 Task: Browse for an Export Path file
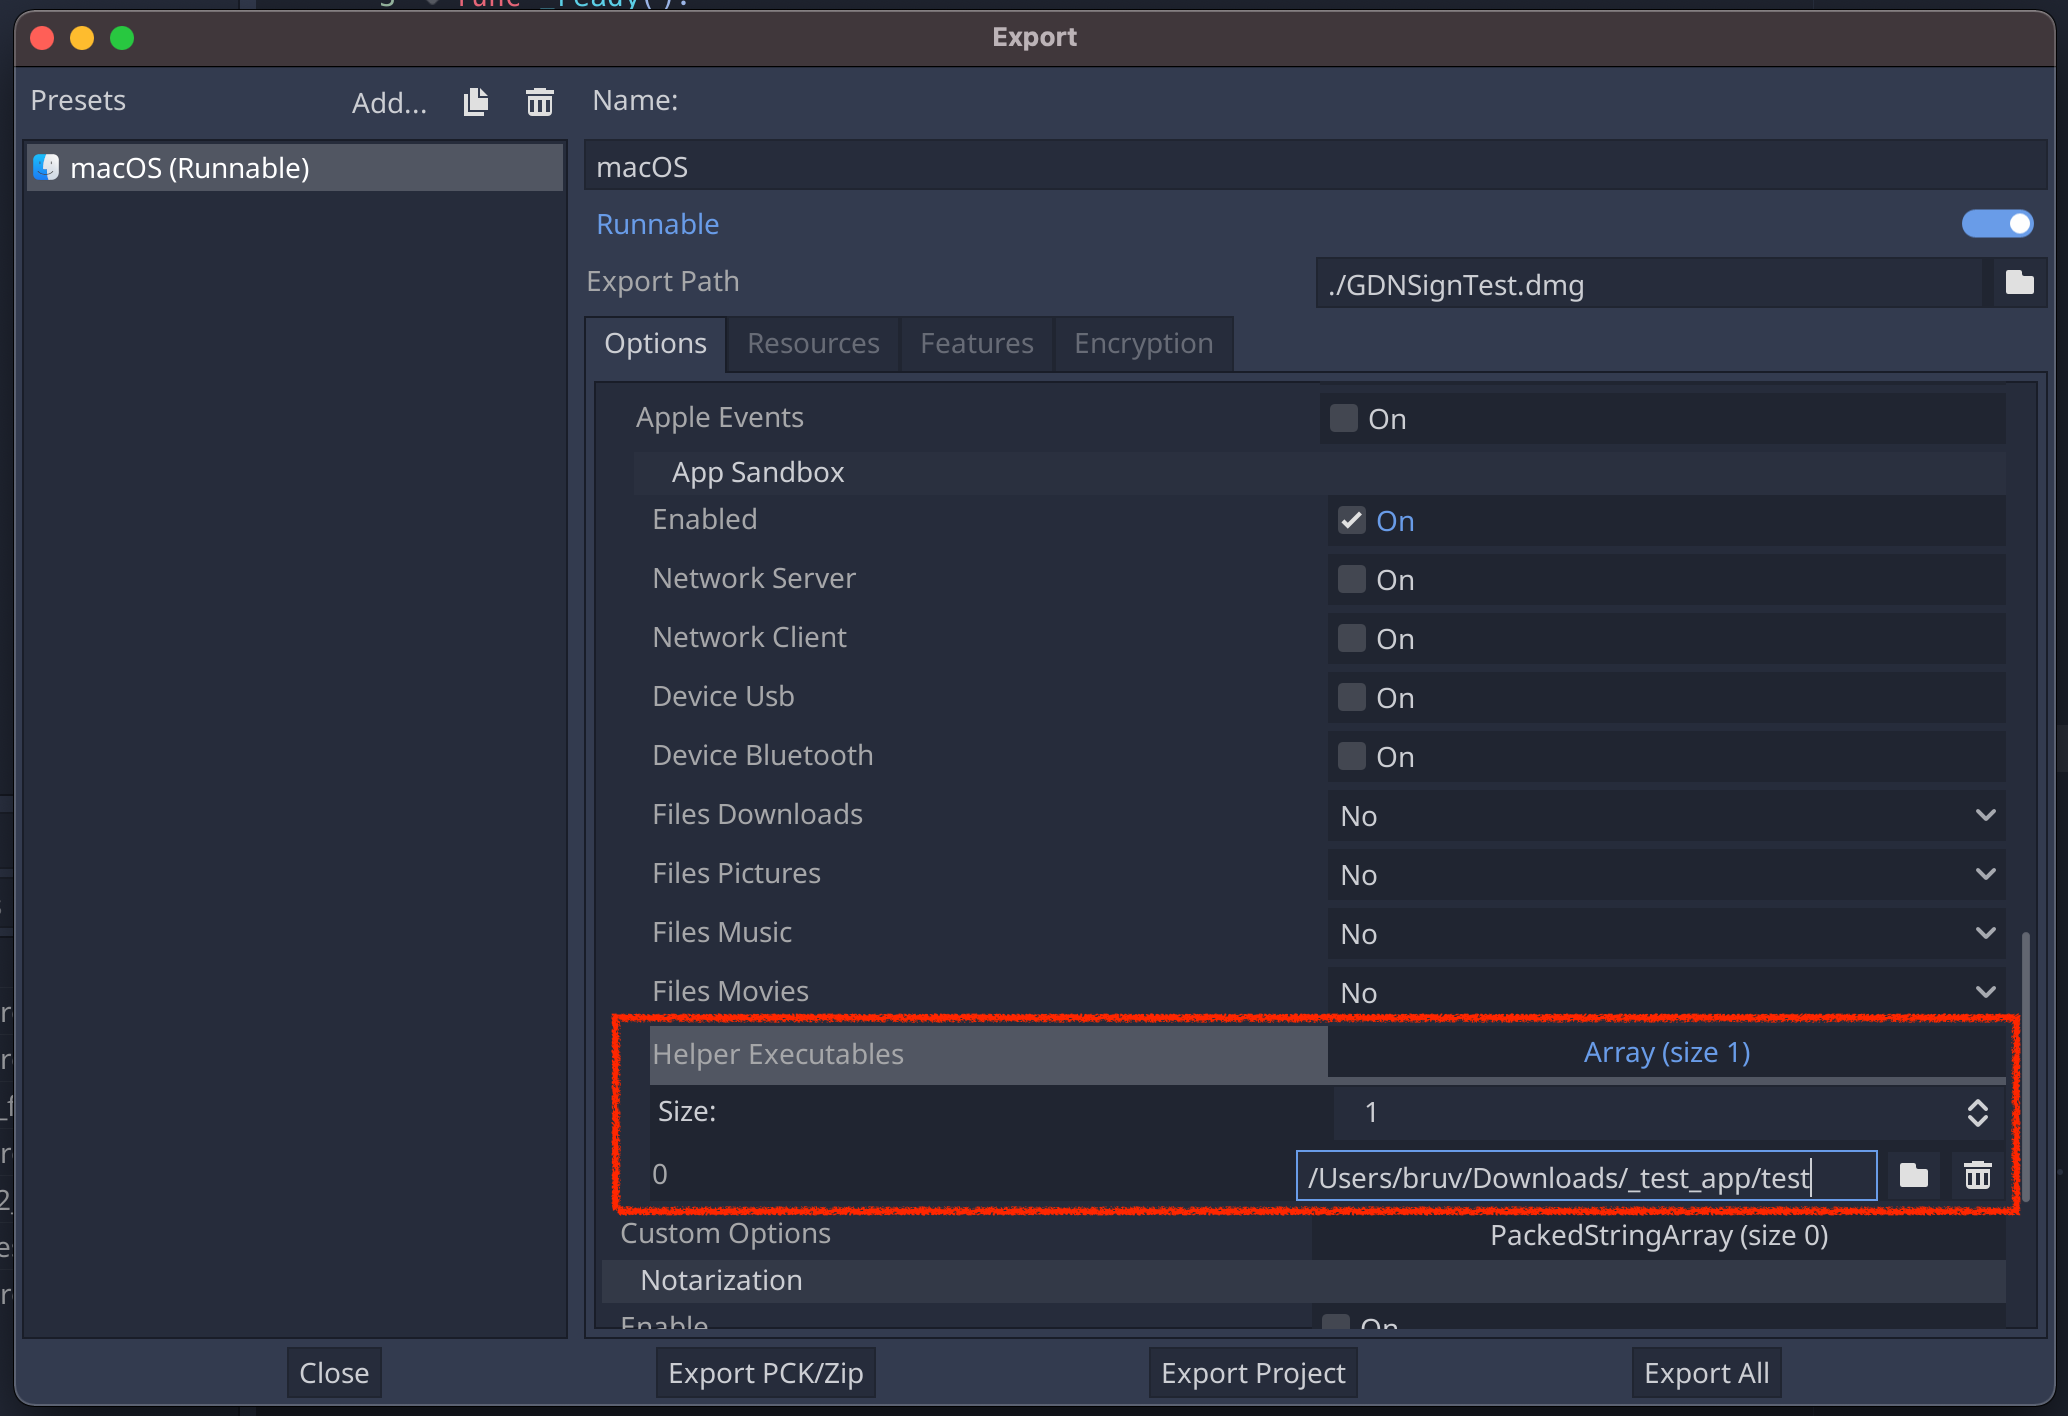click(2019, 283)
